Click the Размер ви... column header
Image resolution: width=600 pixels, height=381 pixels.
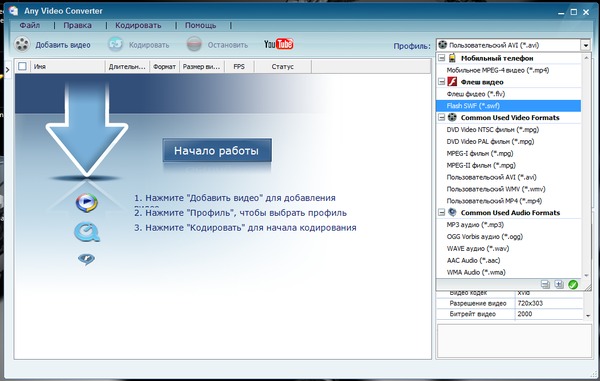tap(202, 66)
